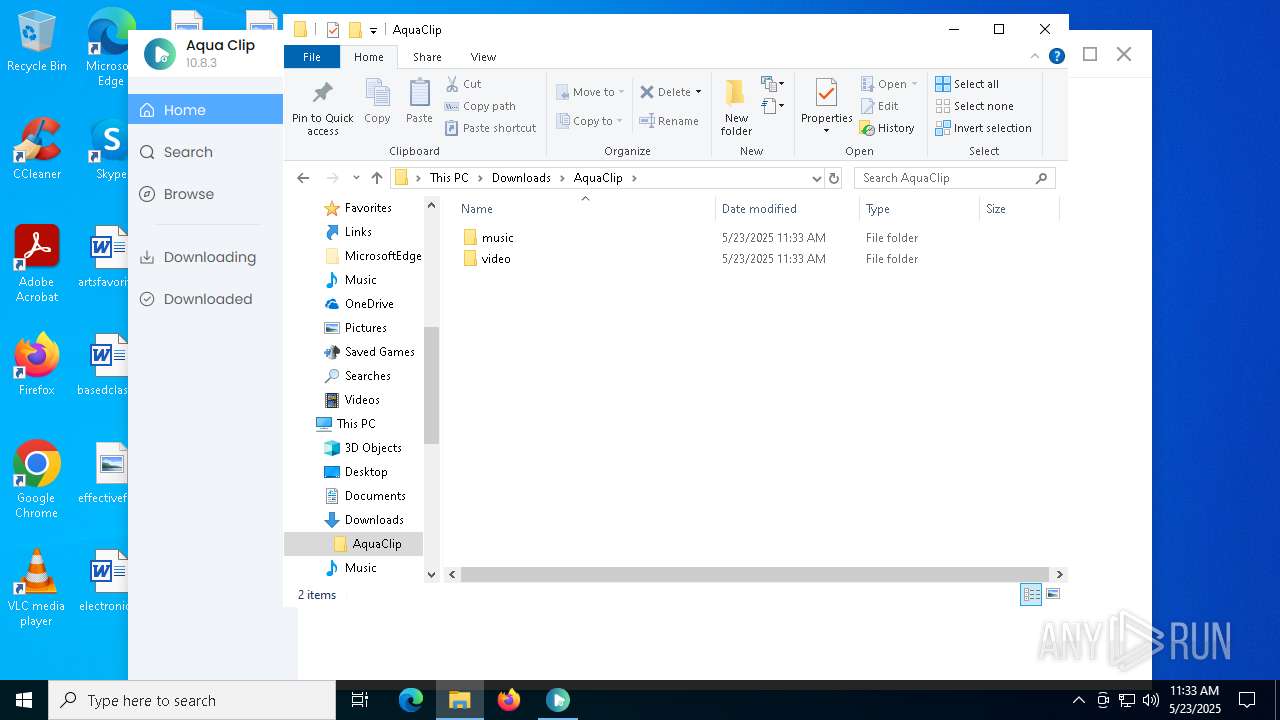The width and height of the screenshot is (1280, 720).
Task: Go back in Explorer navigation
Action: point(303,178)
